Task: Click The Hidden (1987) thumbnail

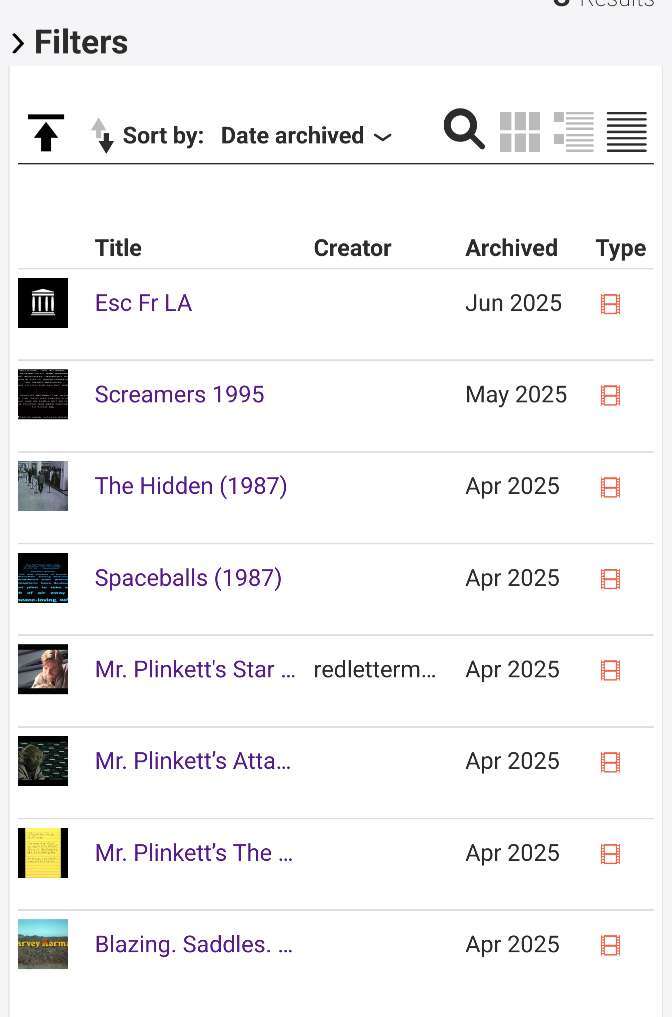Action: pos(43,486)
